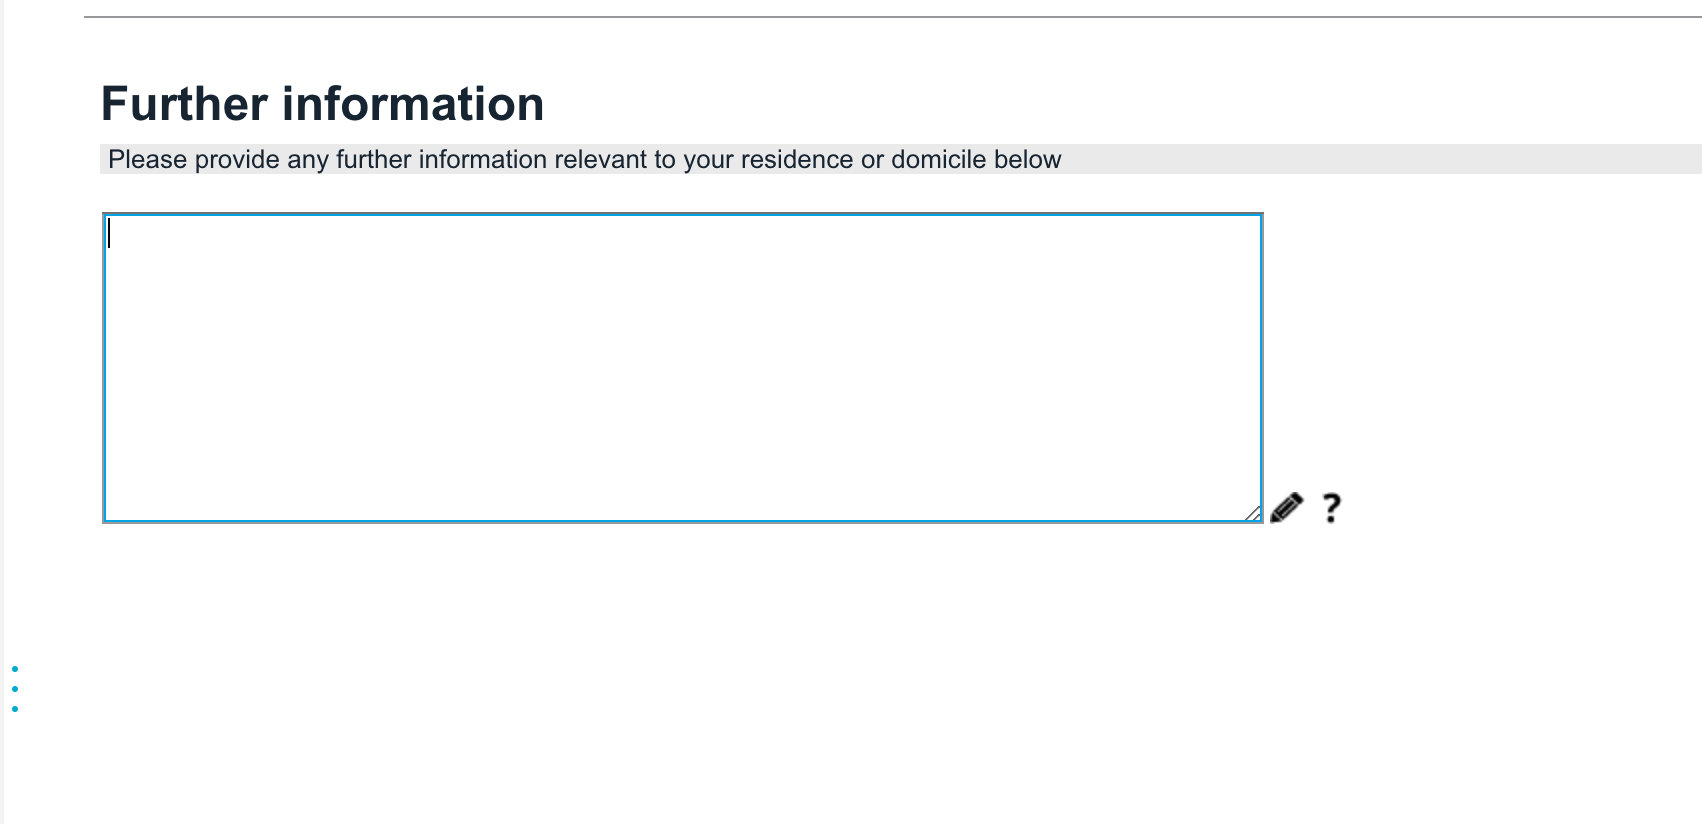1702x824 pixels.
Task: Click the horizontal divider line at top
Action: point(890,17)
